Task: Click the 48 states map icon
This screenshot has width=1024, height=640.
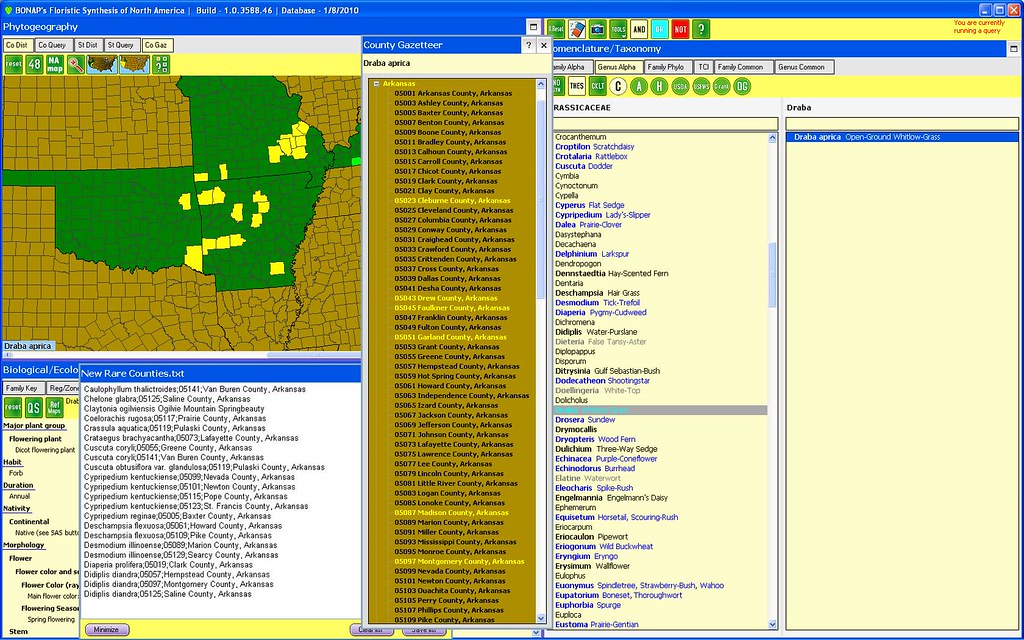Action: pyautogui.click(x=34, y=65)
